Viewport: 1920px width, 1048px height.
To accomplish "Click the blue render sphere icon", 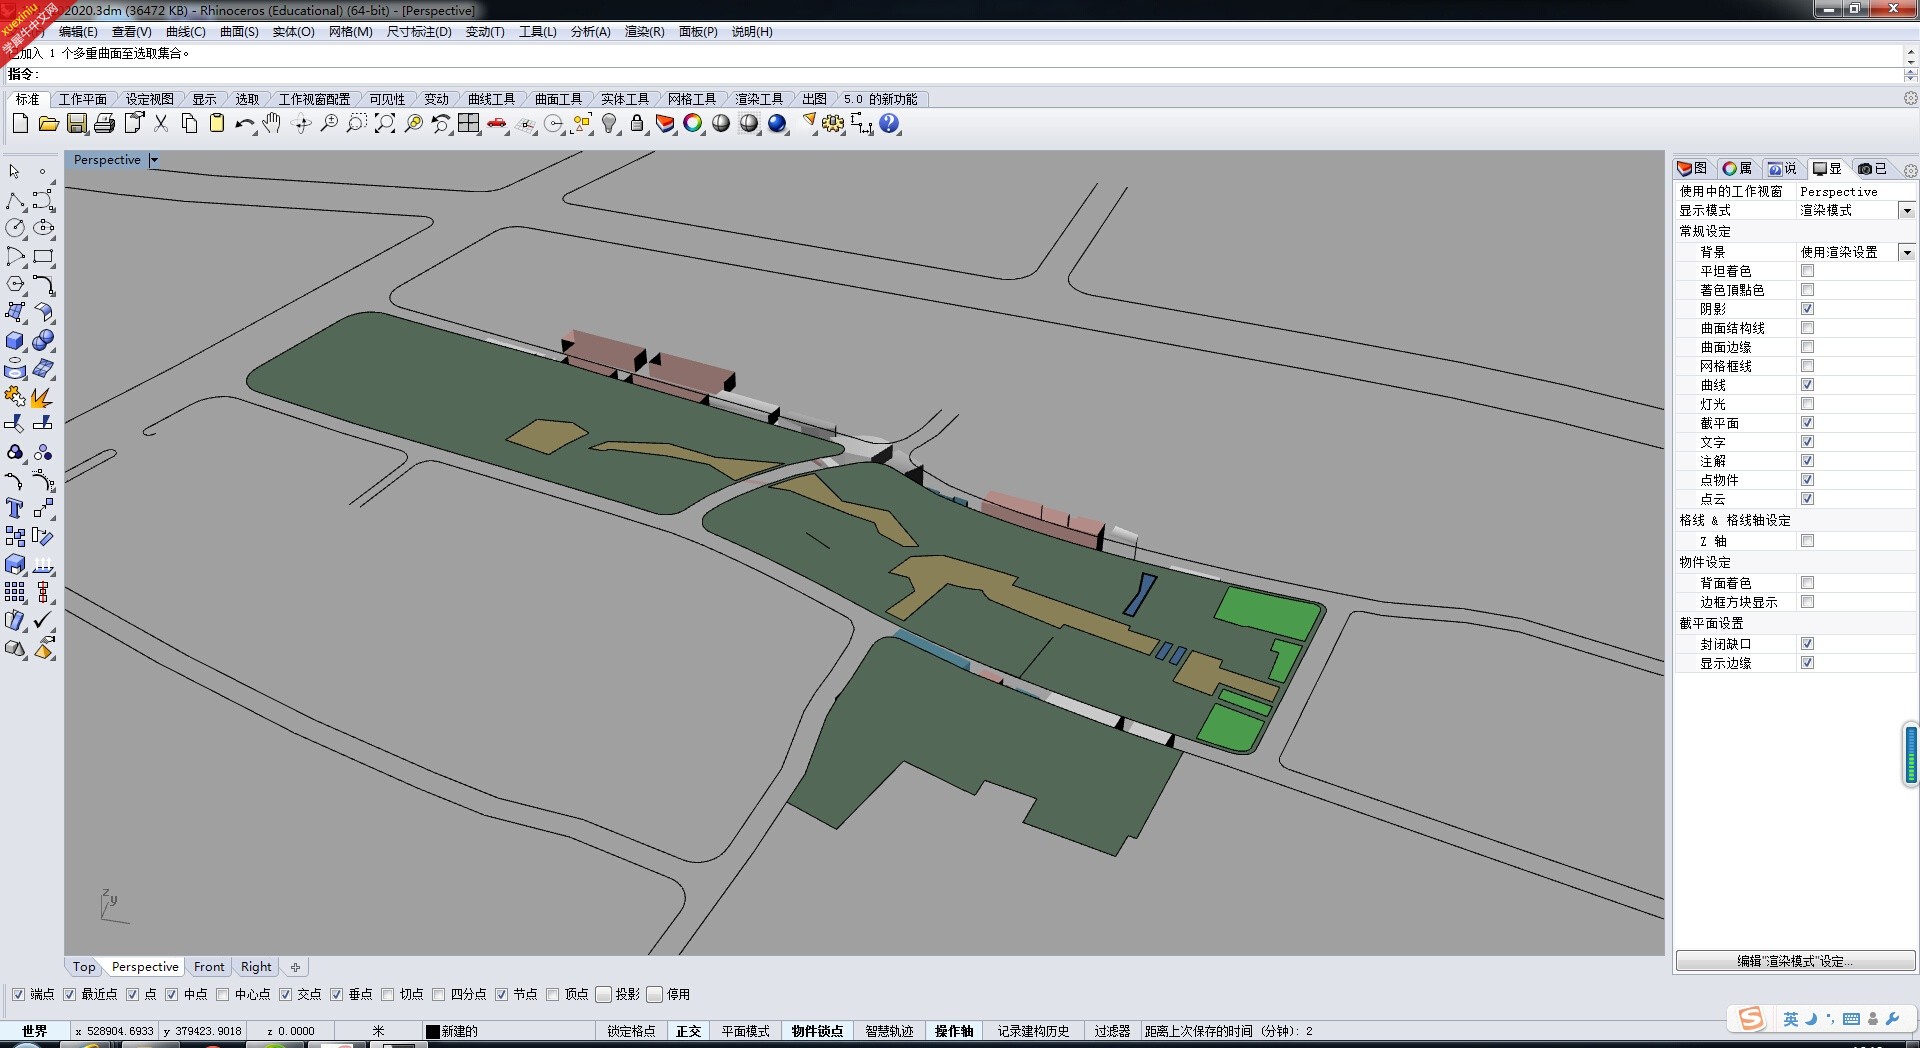I will click(x=777, y=123).
